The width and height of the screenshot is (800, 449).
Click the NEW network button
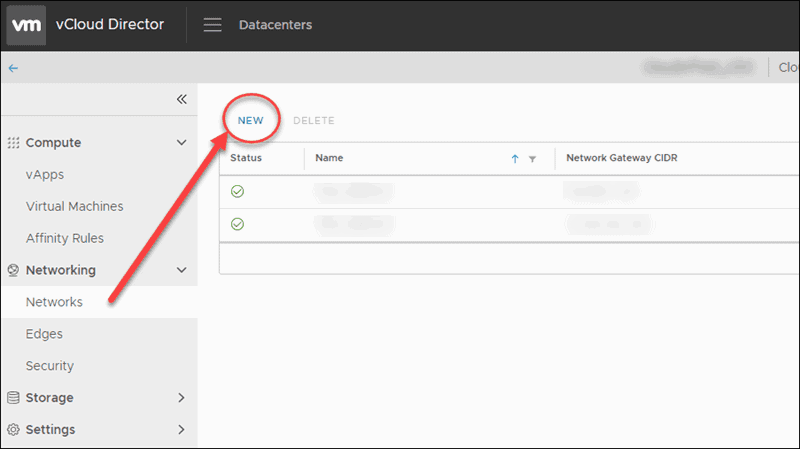[x=251, y=120]
